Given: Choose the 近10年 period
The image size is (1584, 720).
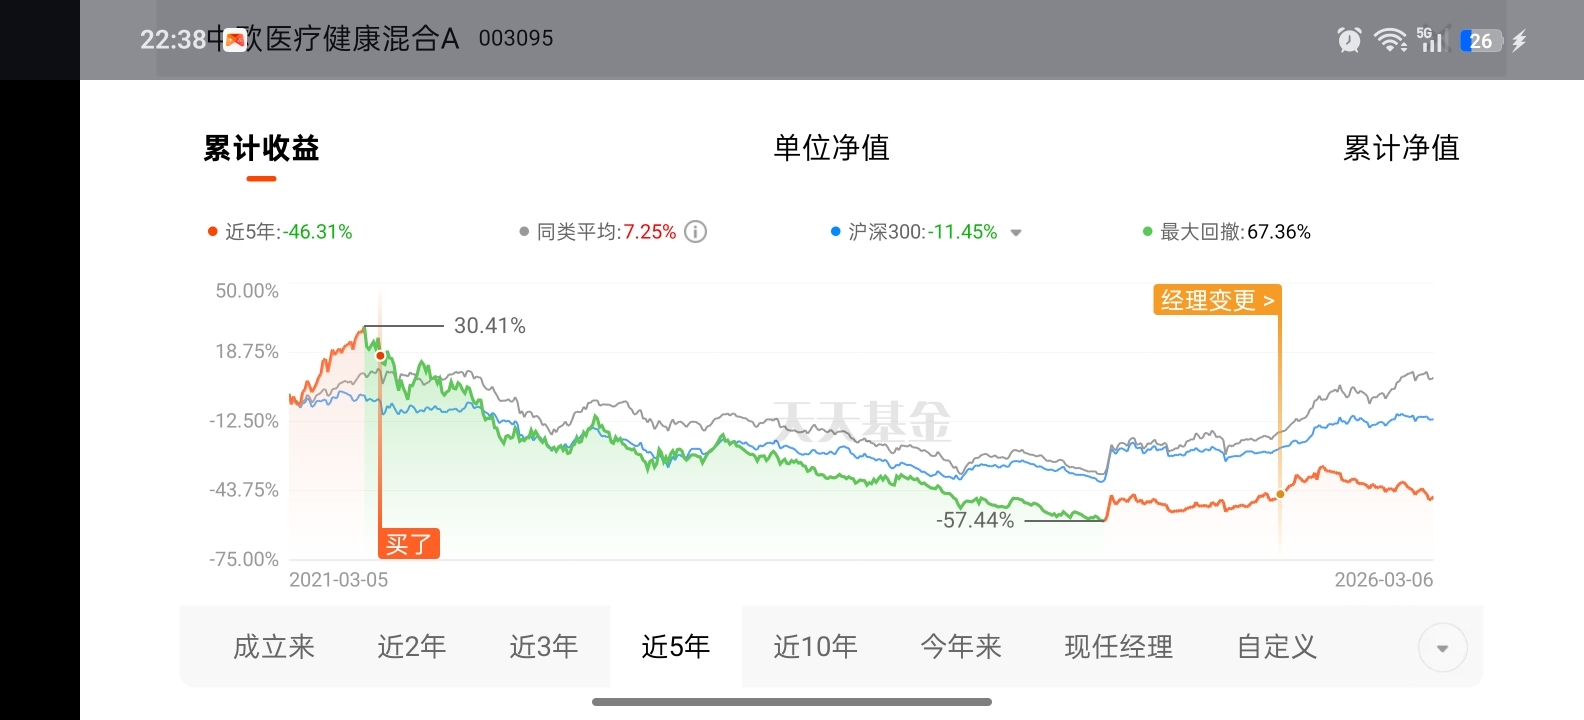Looking at the screenshot, I should coord(815,647).
